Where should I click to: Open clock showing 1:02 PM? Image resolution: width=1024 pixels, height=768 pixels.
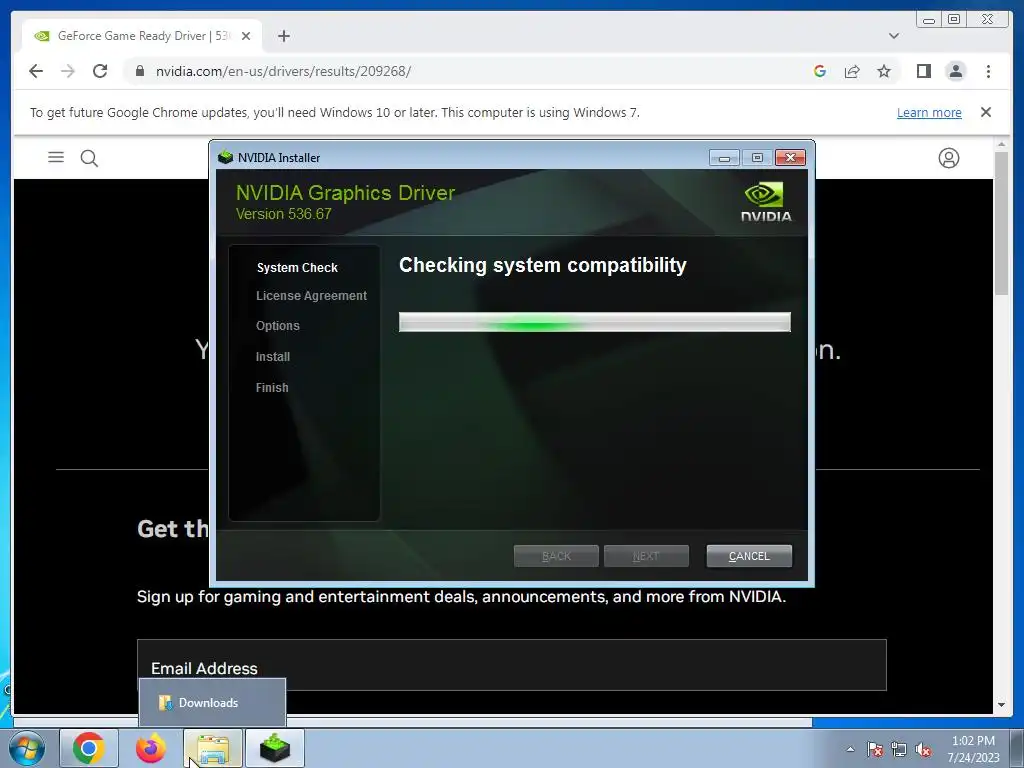click(973, 749)
